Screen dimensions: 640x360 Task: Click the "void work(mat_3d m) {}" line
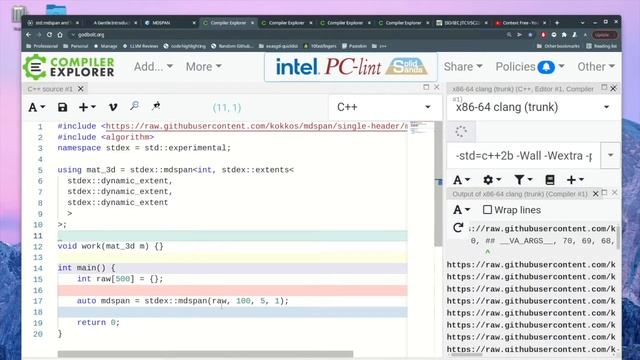click(x=111, y=246)
